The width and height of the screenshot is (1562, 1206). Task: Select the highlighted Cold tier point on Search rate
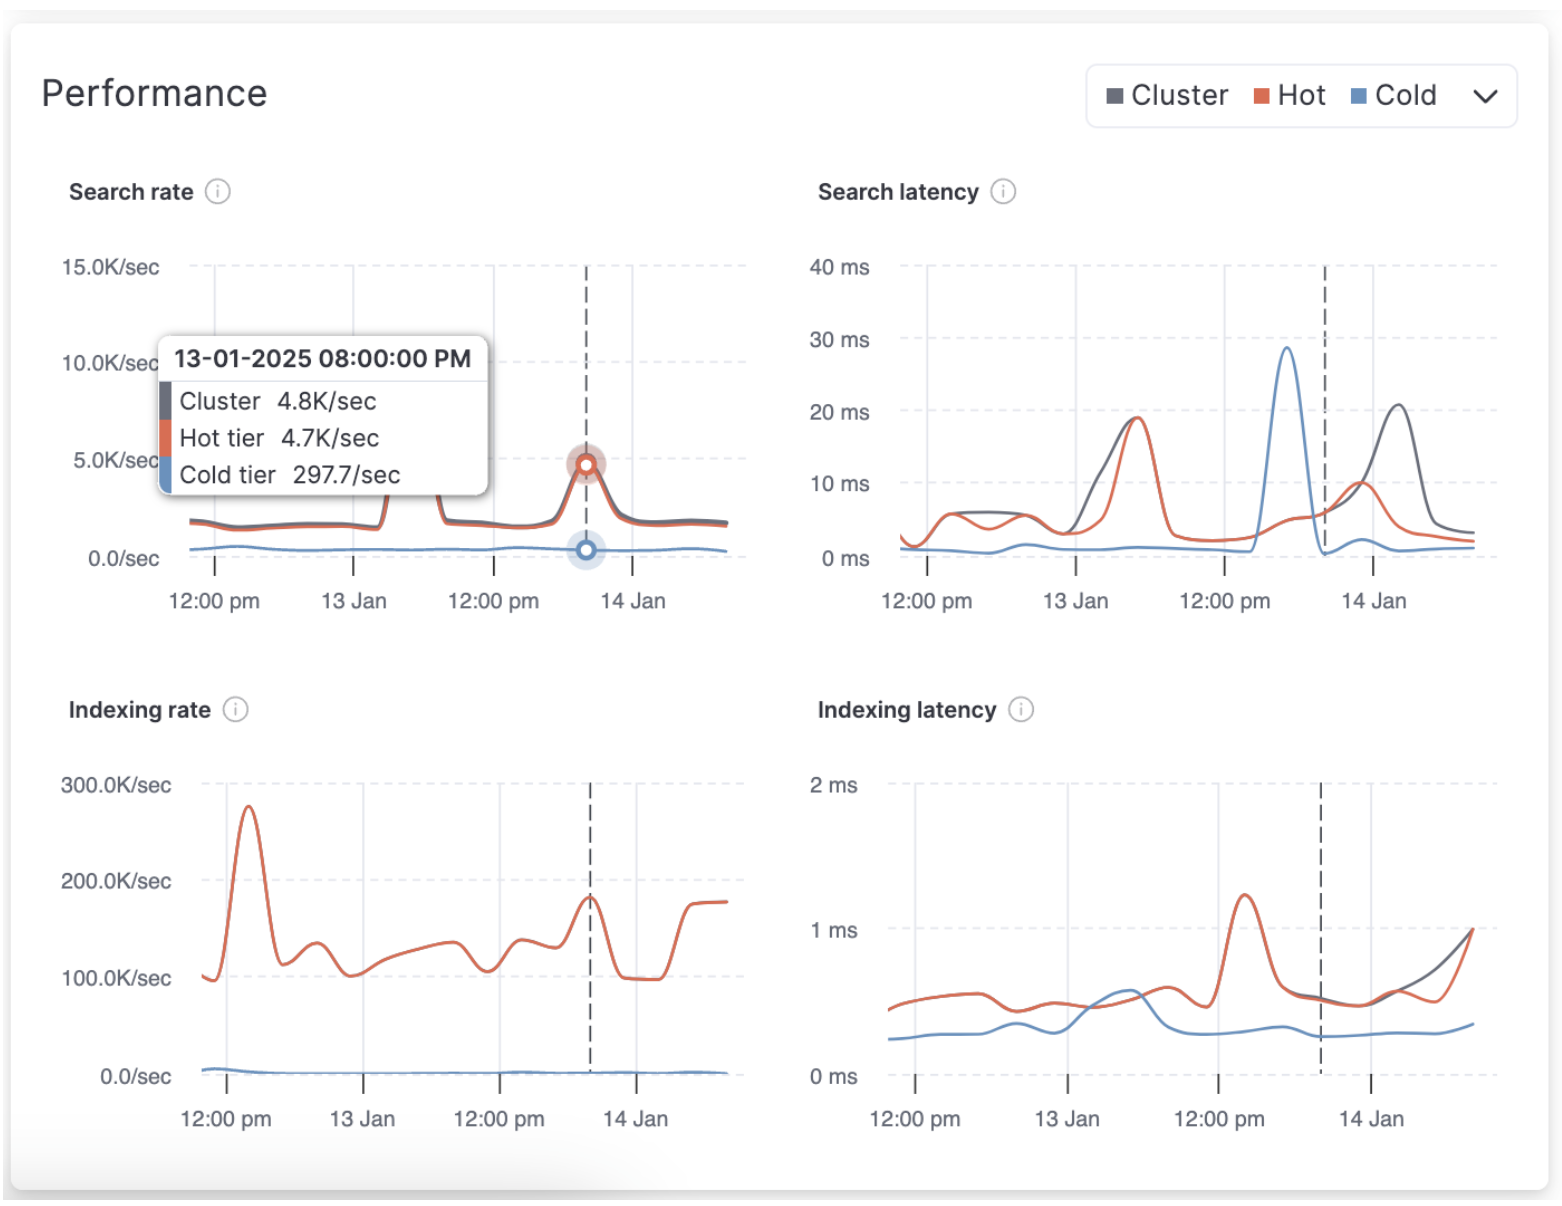pos(585,549)
